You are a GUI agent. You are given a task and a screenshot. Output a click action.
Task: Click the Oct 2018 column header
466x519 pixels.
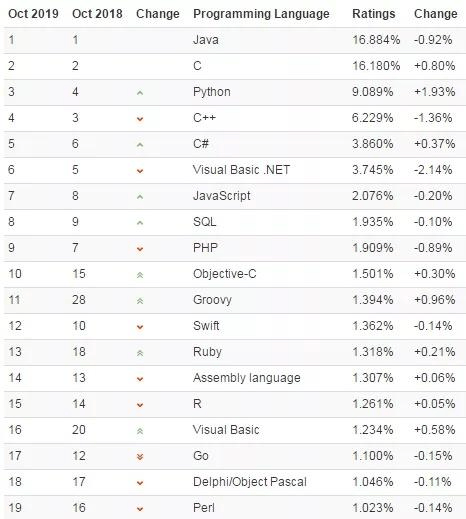pyautogui.click(x=97, y=14)
